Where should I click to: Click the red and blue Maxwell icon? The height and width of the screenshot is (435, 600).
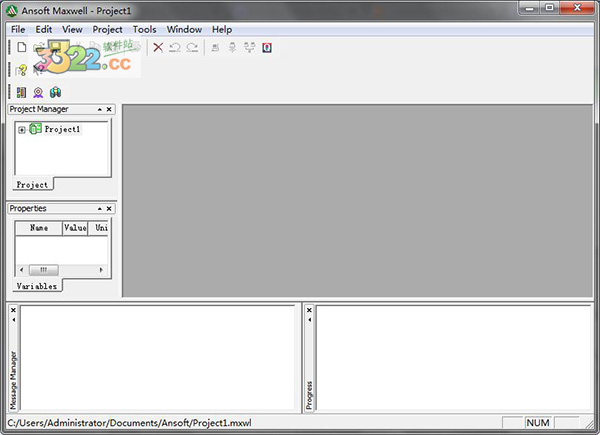tap(267, 47)
